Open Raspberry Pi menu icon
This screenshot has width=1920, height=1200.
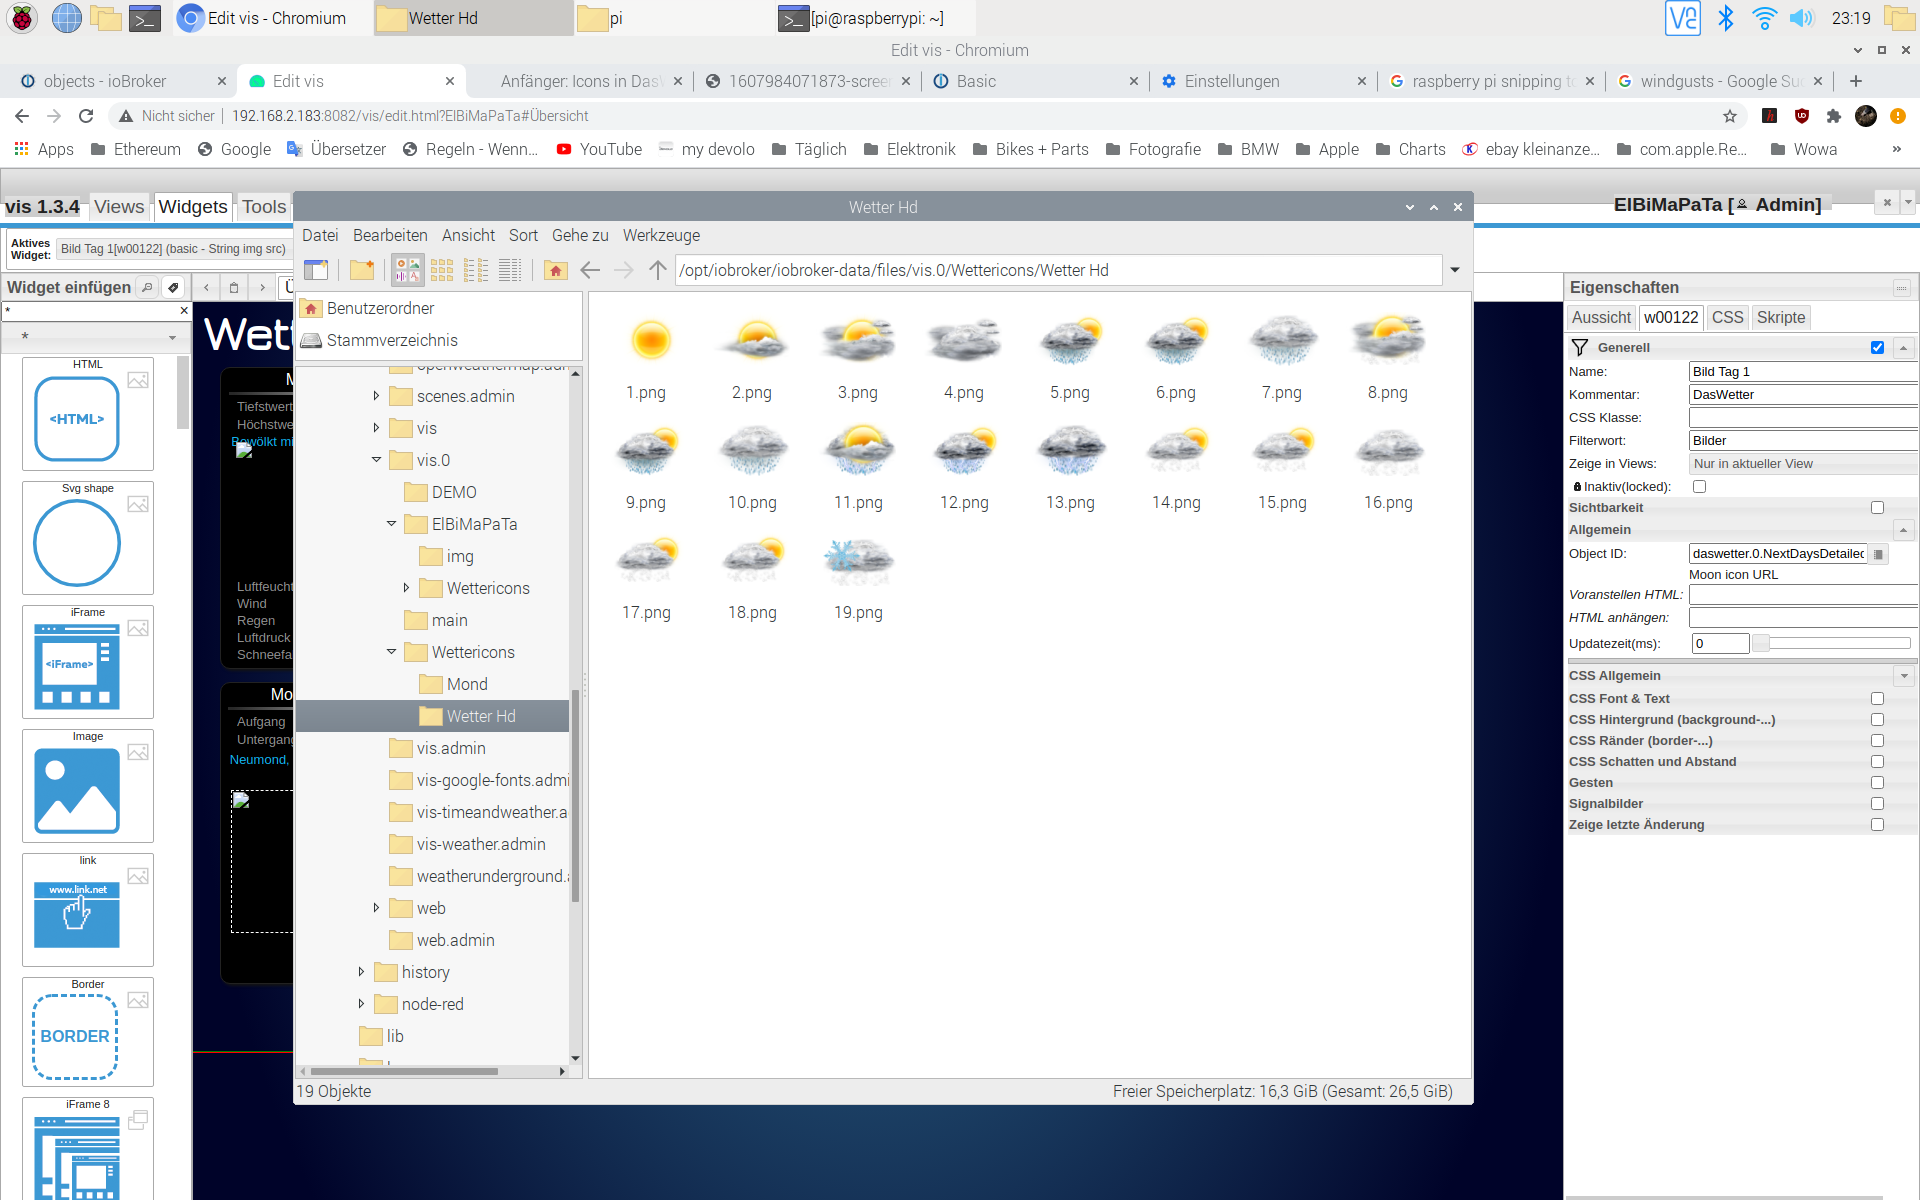click(22, 18)
